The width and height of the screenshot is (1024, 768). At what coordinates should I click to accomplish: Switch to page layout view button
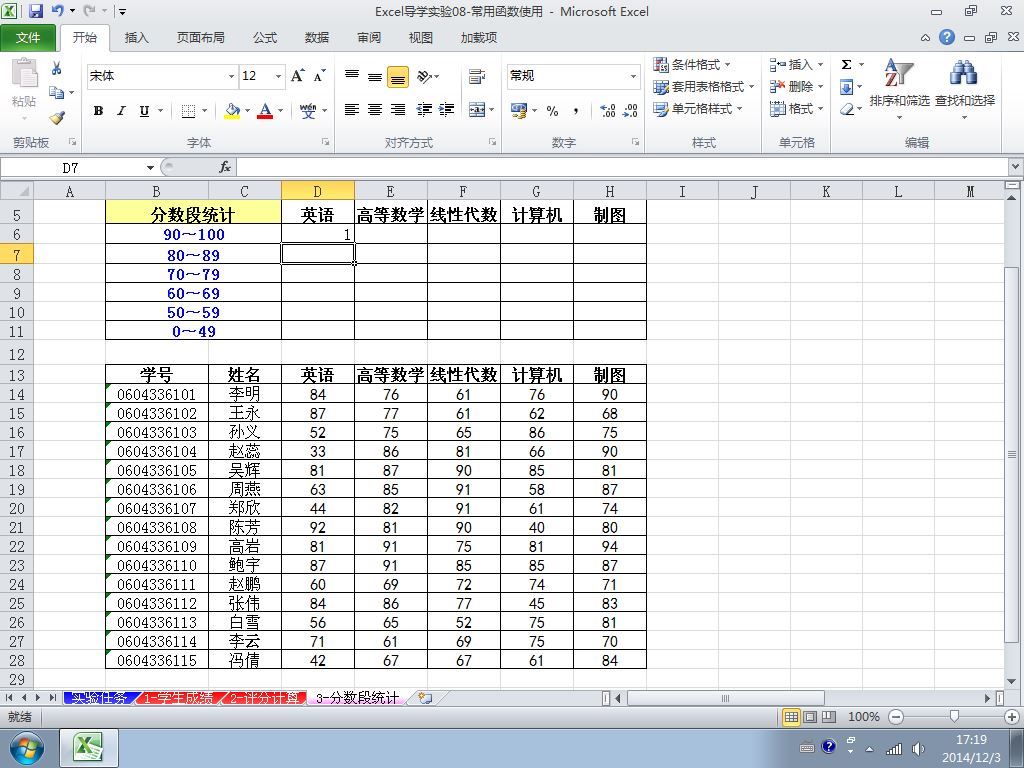pyautogui.click(x=810, y=717)
